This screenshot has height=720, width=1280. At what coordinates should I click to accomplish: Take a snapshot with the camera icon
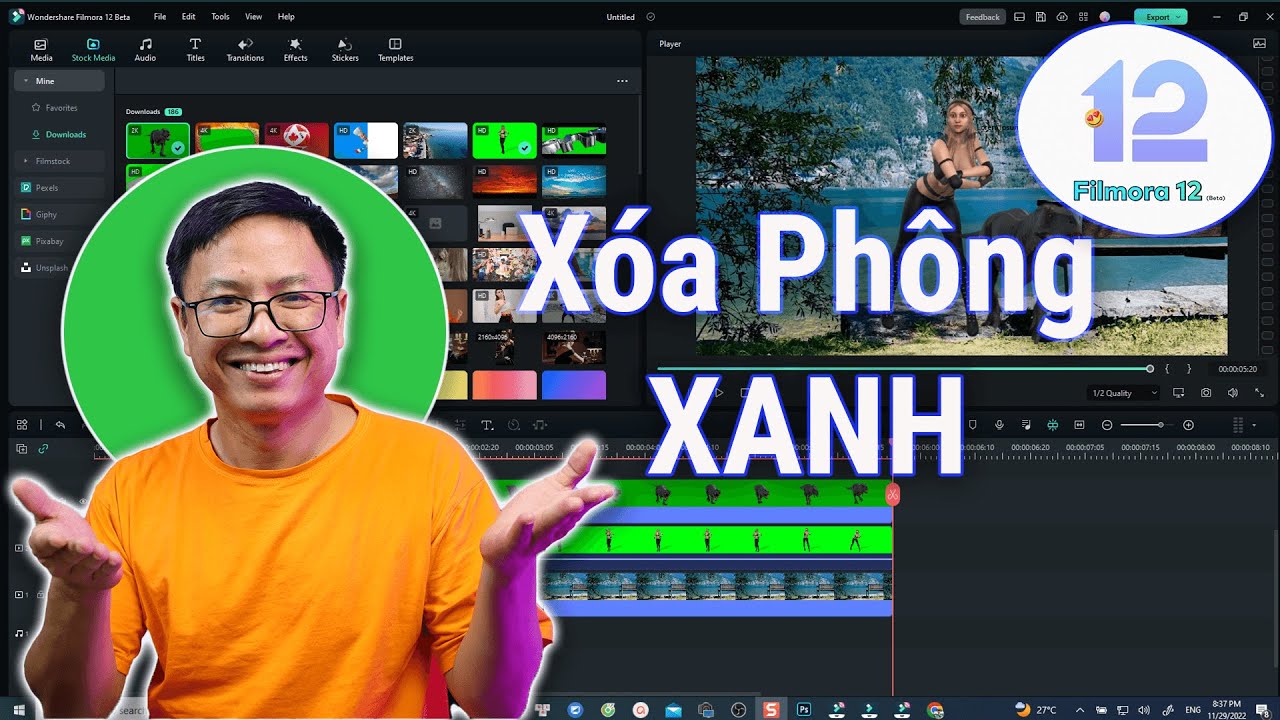click(x=1206, y=393)
